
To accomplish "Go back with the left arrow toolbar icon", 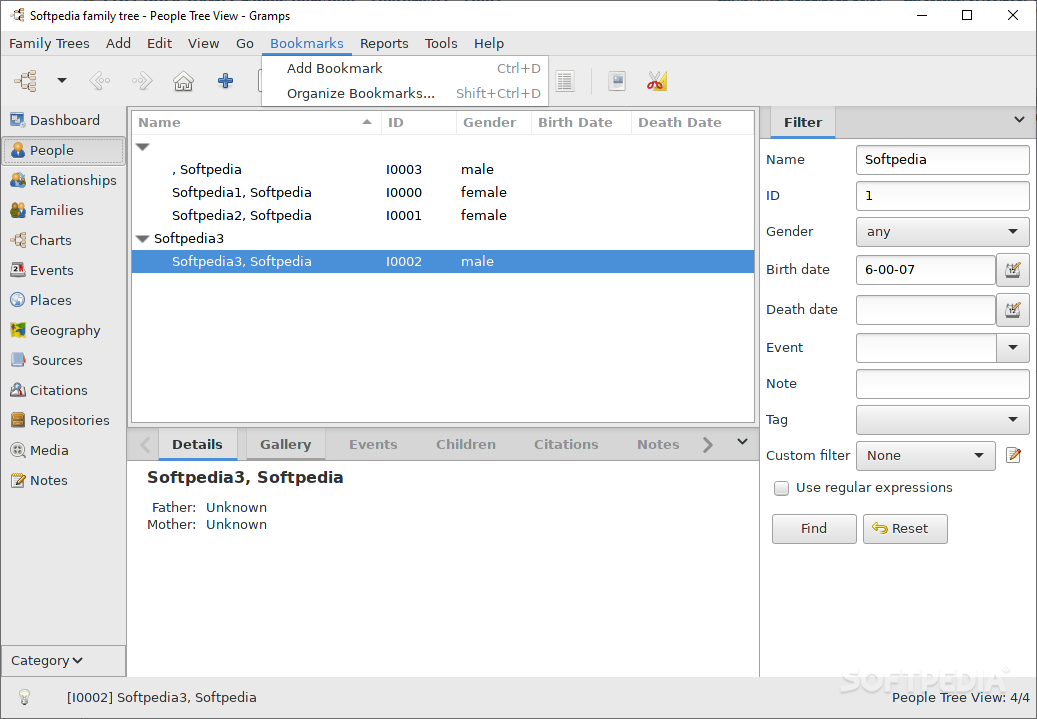I will (x=100, y=81).
